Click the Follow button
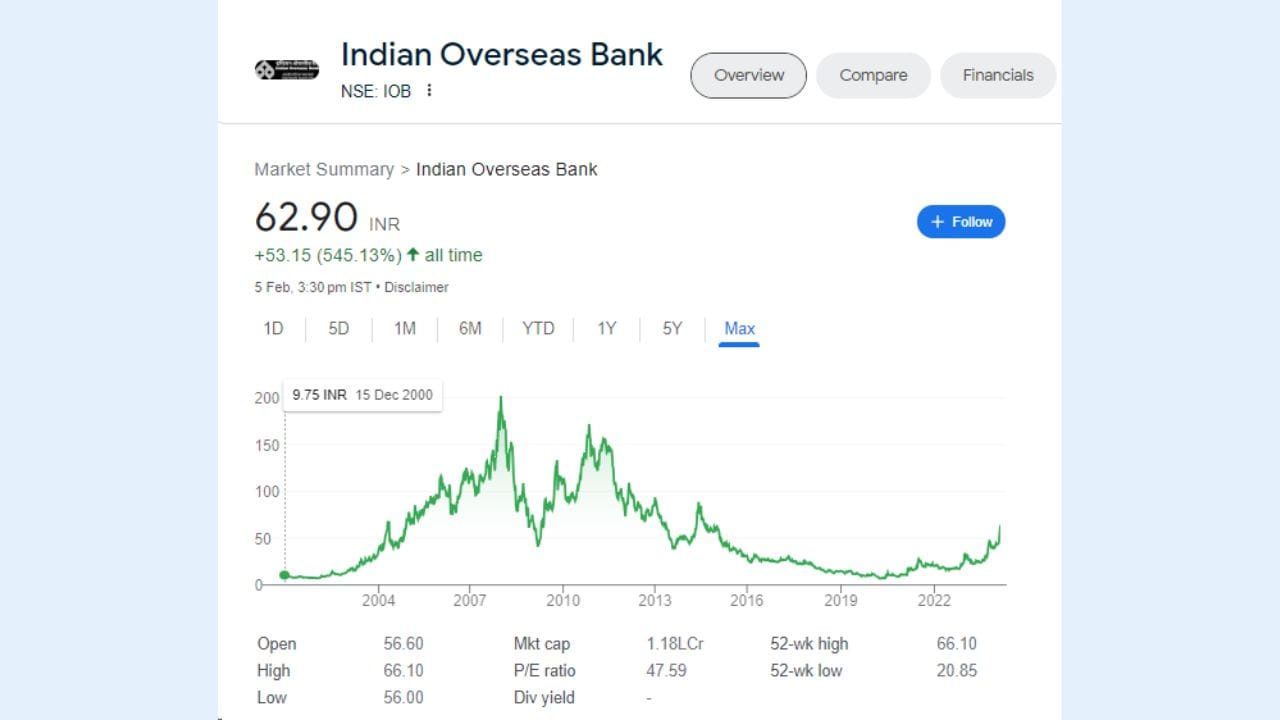1280x720 pixels. tap(960, 222)
